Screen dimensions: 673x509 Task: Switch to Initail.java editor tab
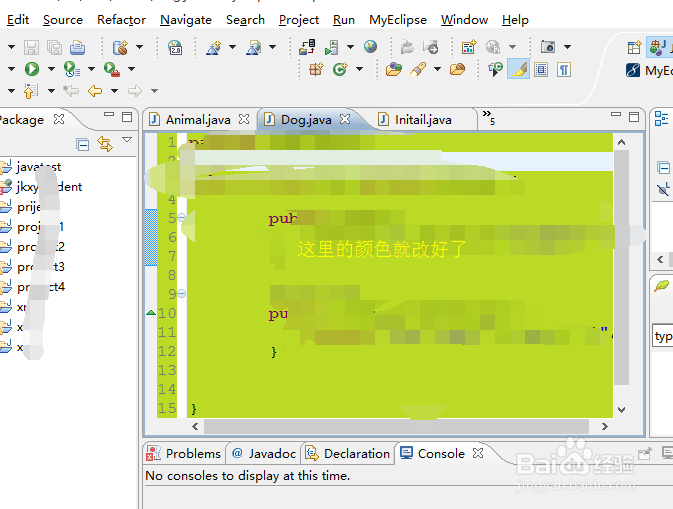[x=423, y=120]
